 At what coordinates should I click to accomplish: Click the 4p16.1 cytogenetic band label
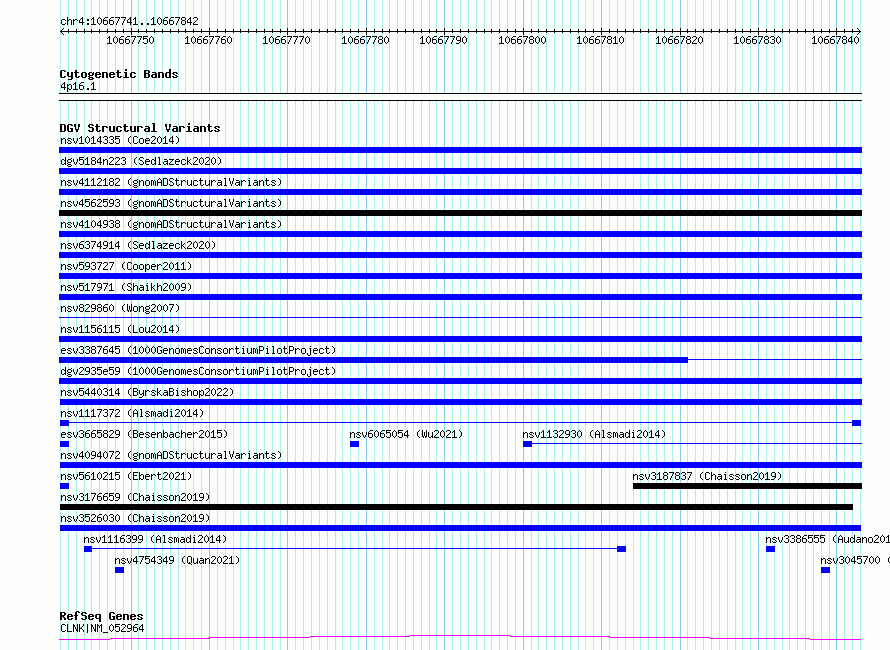point(78,86)
